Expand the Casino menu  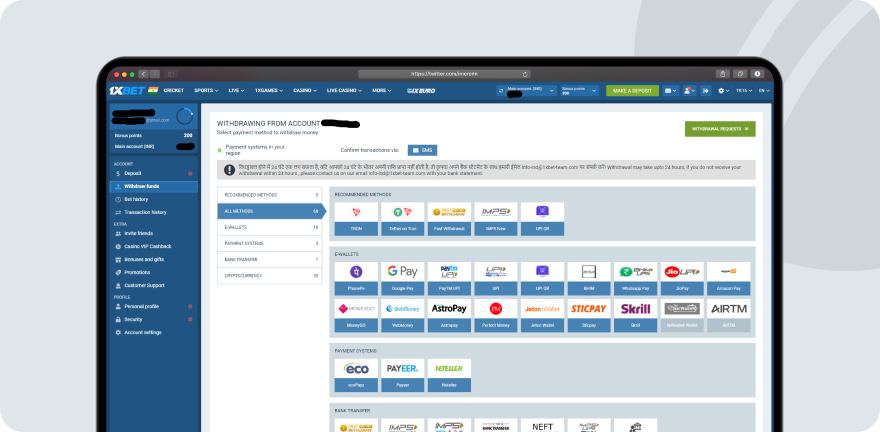pyautogui.click(x=305, y=90)
